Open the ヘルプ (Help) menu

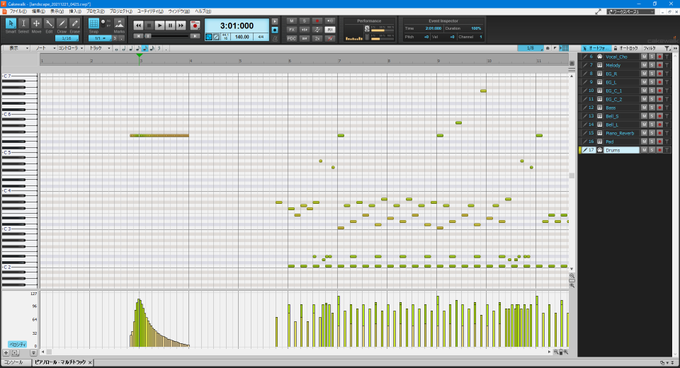(203, 11)
